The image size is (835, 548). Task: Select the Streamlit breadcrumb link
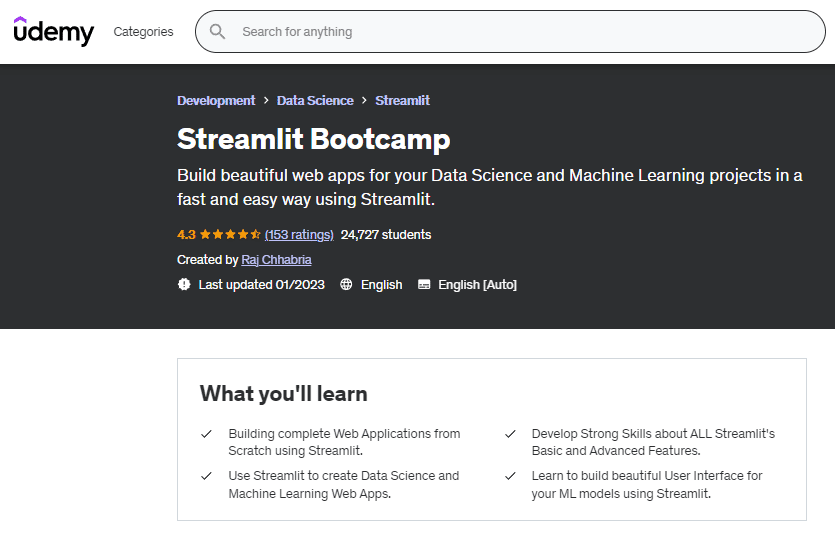click(402, 101)
